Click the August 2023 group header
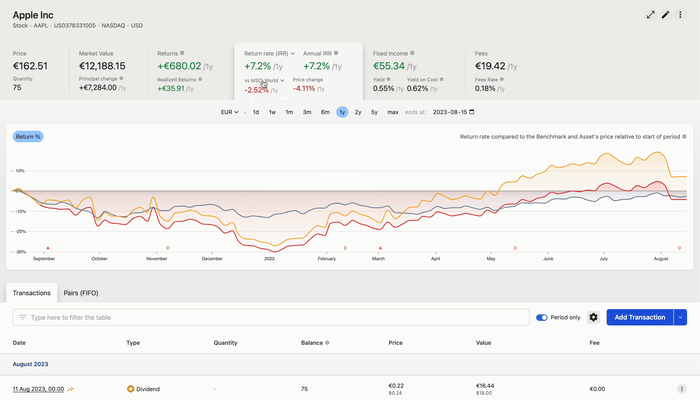This screenshot has width=700, height=400. [30, 364]
